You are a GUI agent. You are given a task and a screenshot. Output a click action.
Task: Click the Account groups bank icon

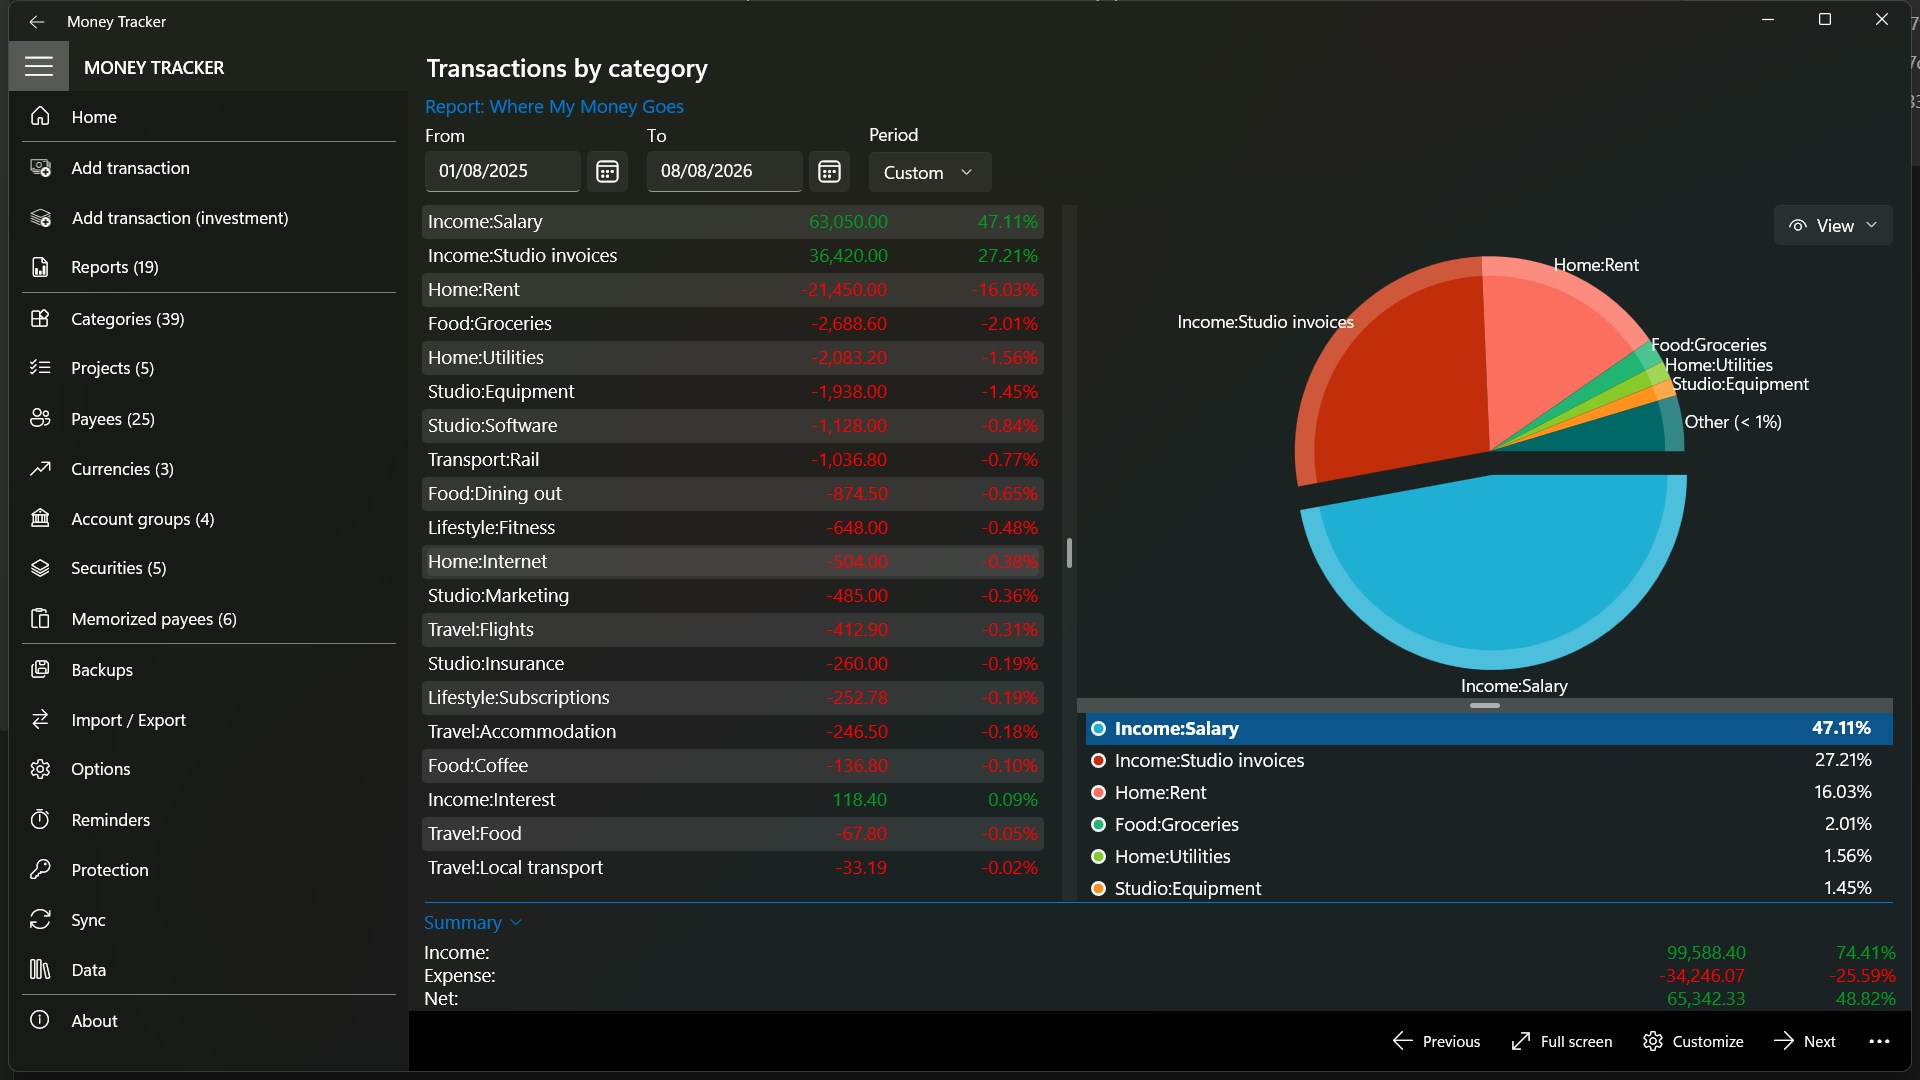[x=40, y=518]
